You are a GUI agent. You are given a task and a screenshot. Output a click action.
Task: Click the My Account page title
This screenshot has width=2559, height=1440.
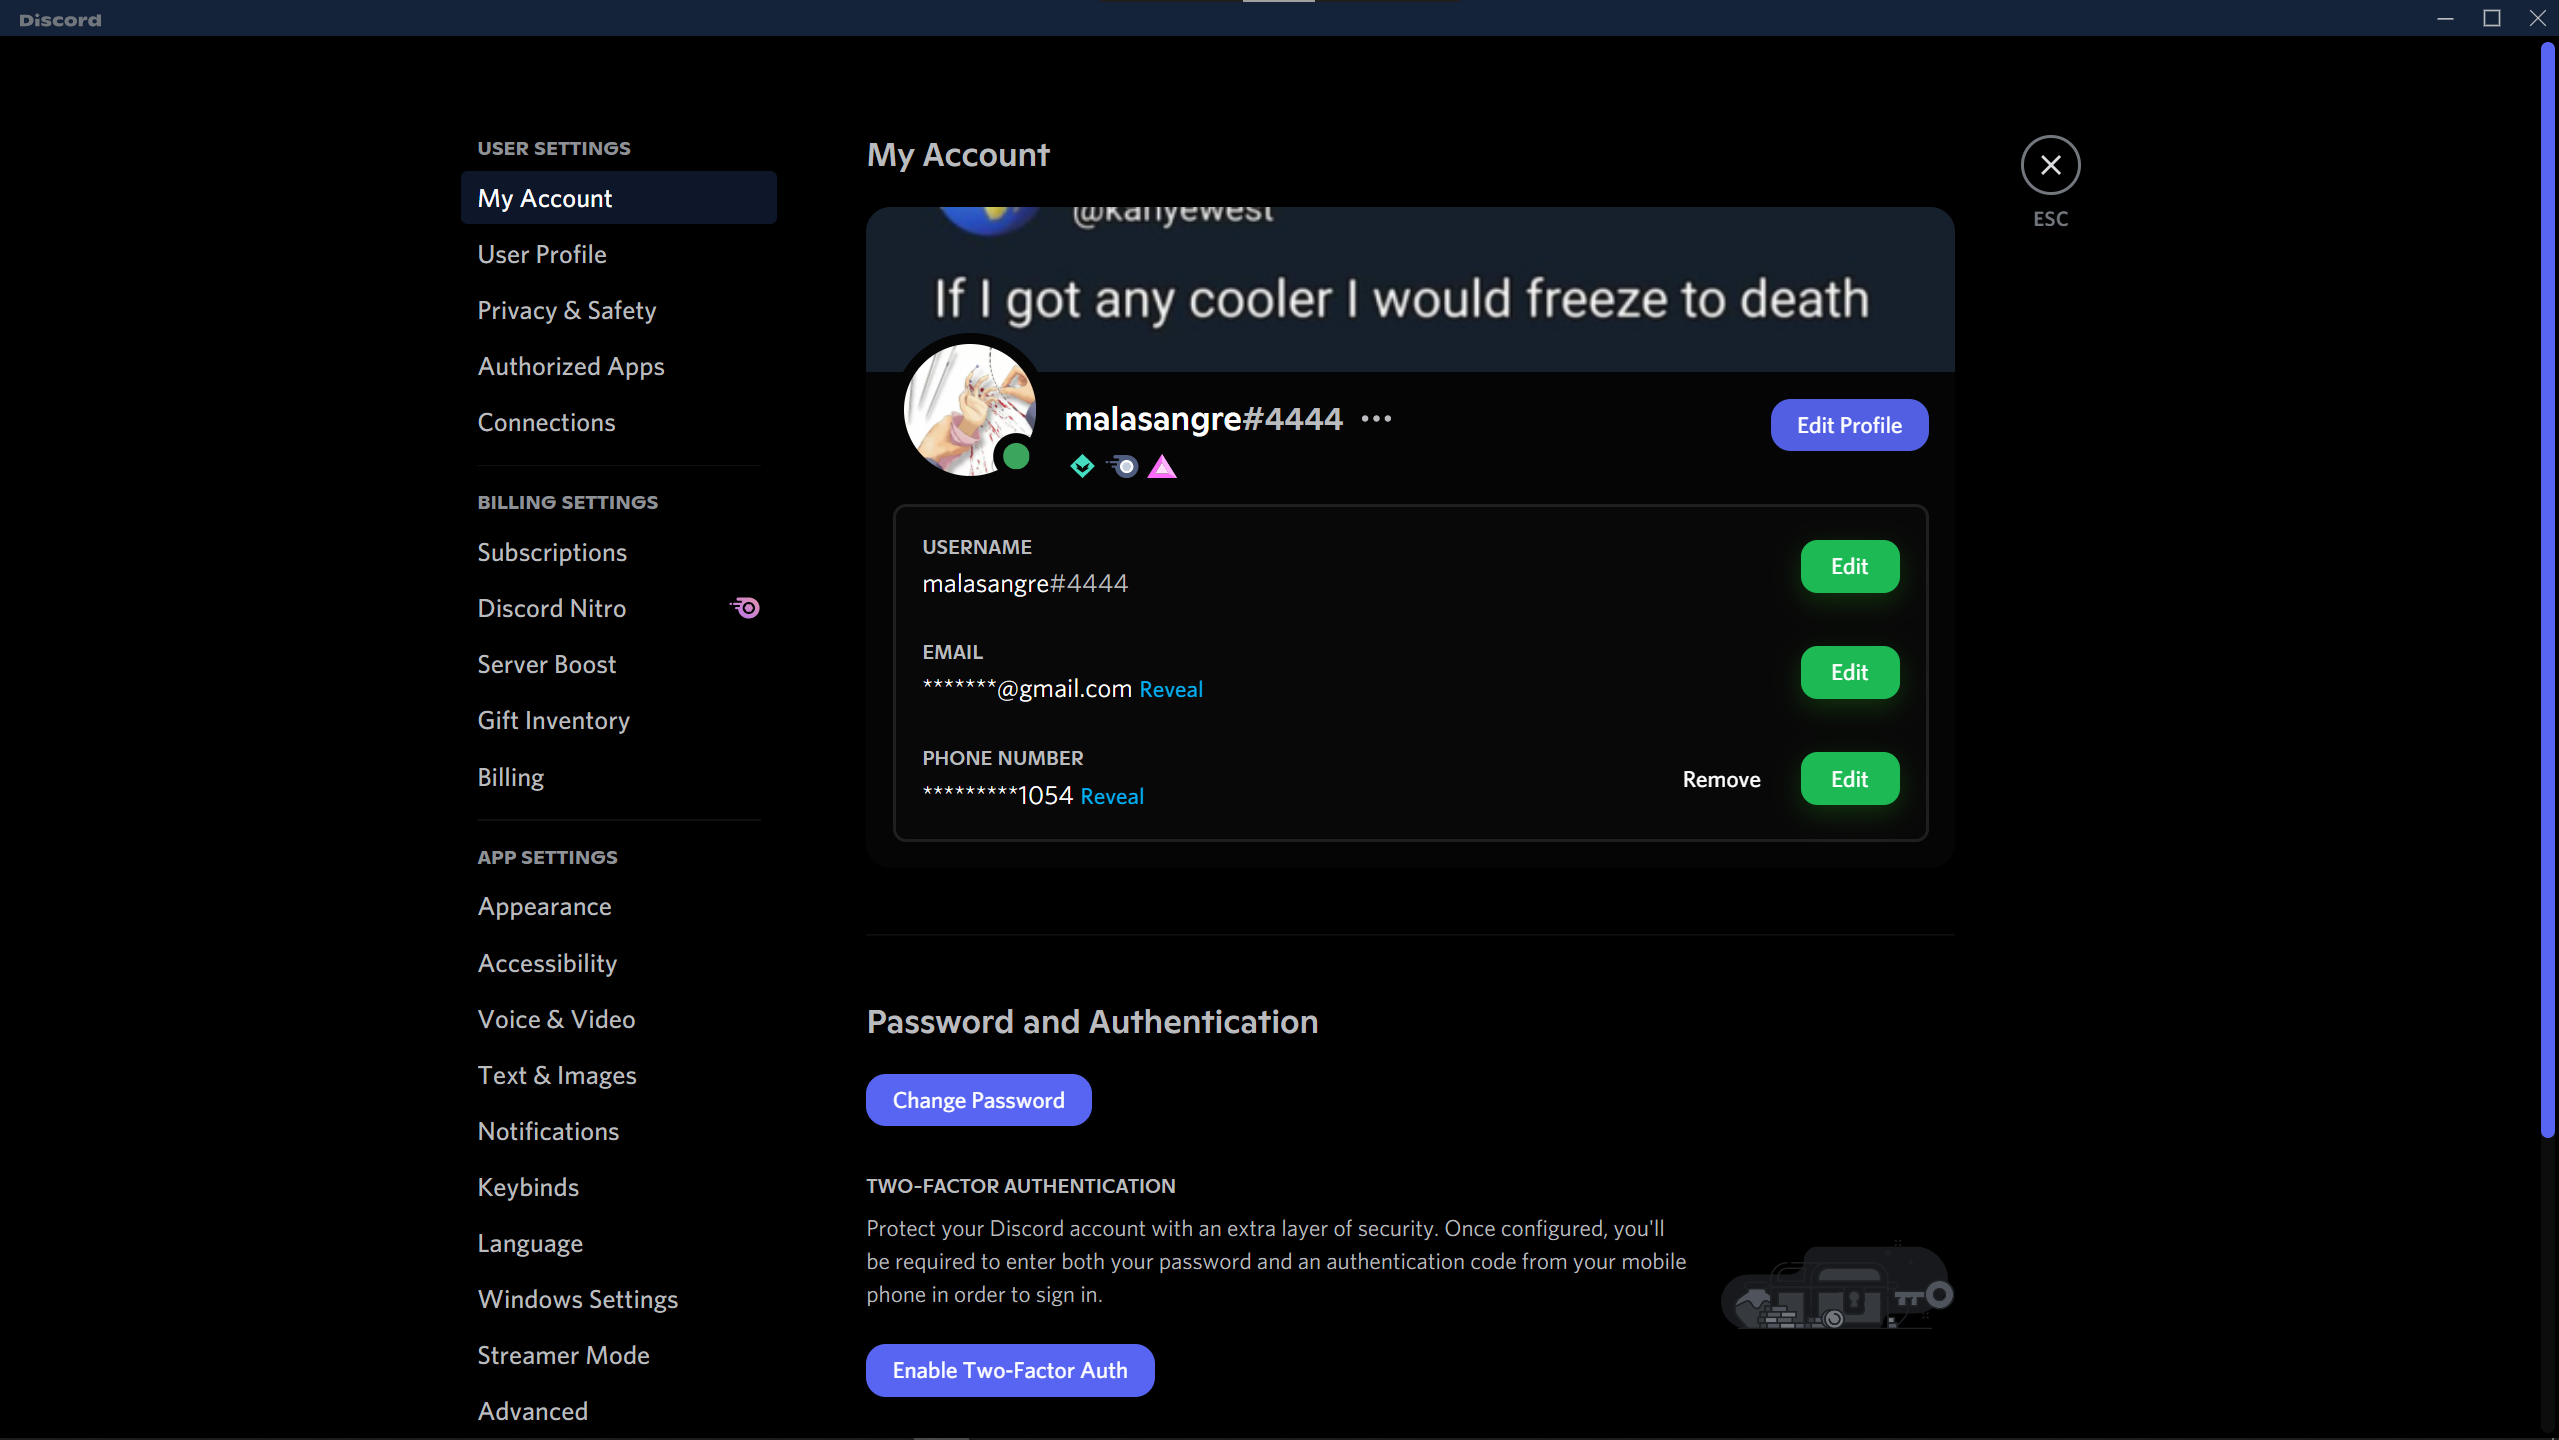click(x=957, y=155)
